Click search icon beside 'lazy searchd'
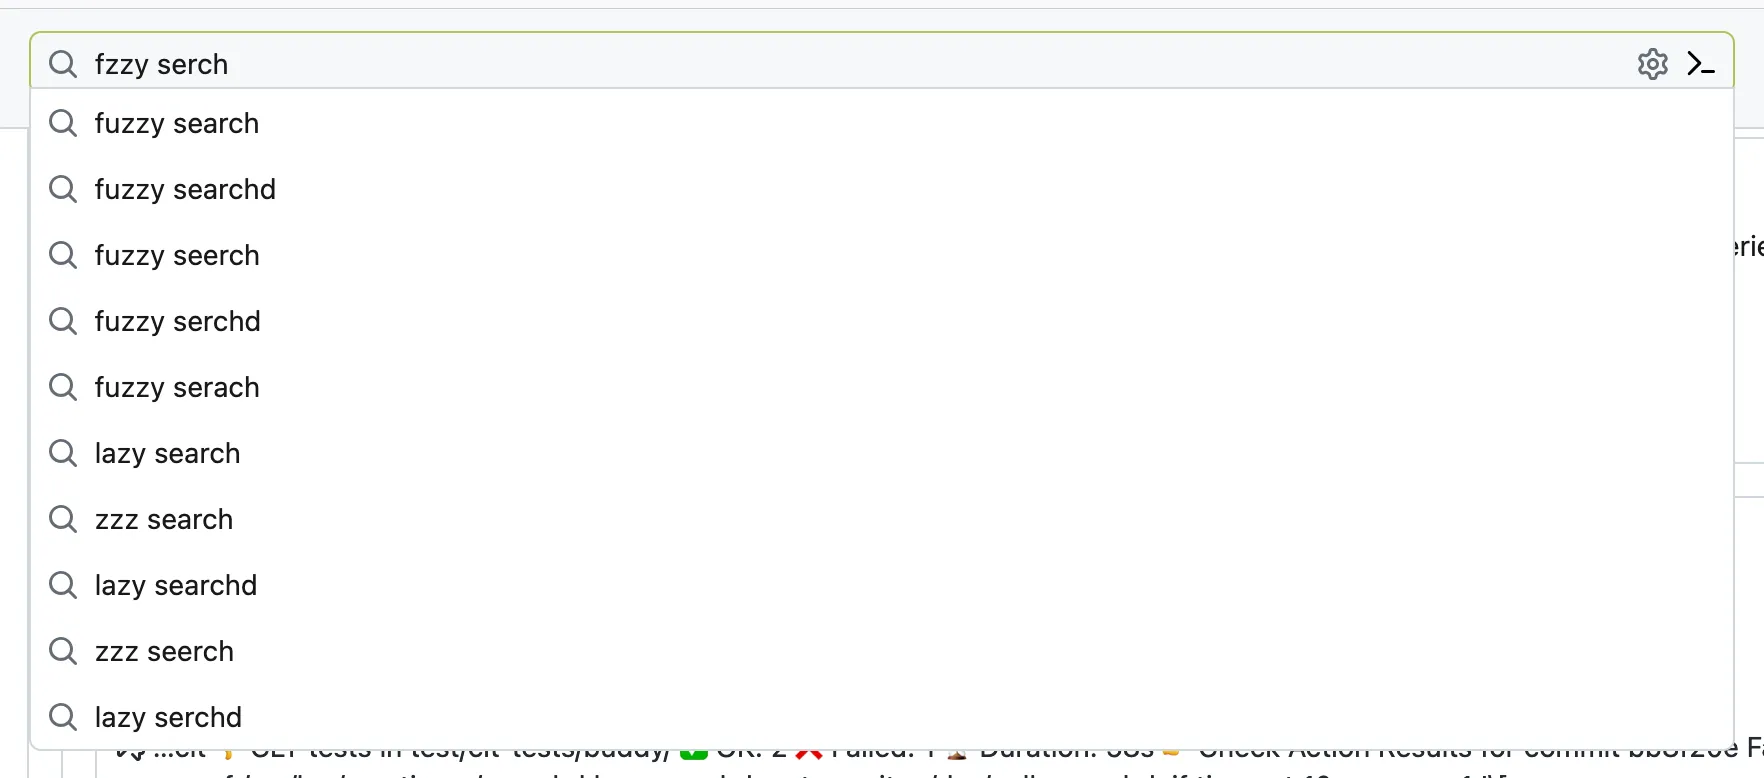The image size is (1764, 778). [63, 585]
